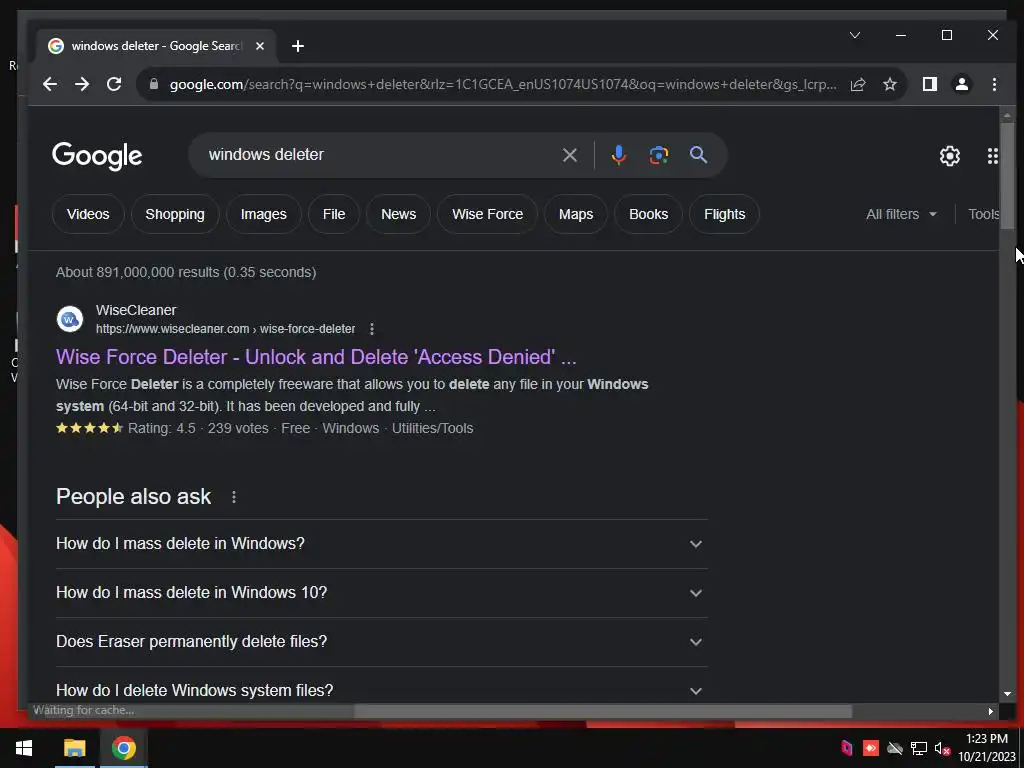This screenshot has height=768, width=1024.
Task: Filter results by Videos
Action: [x=88, y=214]
